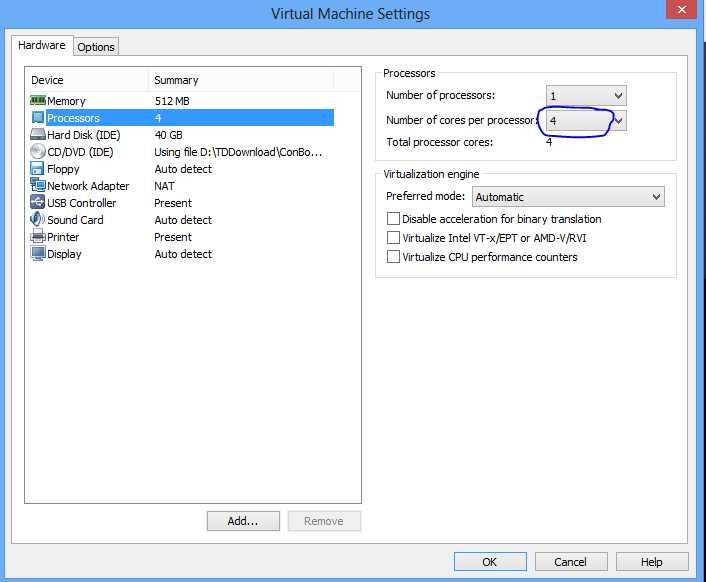Screen dimensions: 706x582
Task: Enable Disable acceleration for binary translation
Action: coord(394,219)
